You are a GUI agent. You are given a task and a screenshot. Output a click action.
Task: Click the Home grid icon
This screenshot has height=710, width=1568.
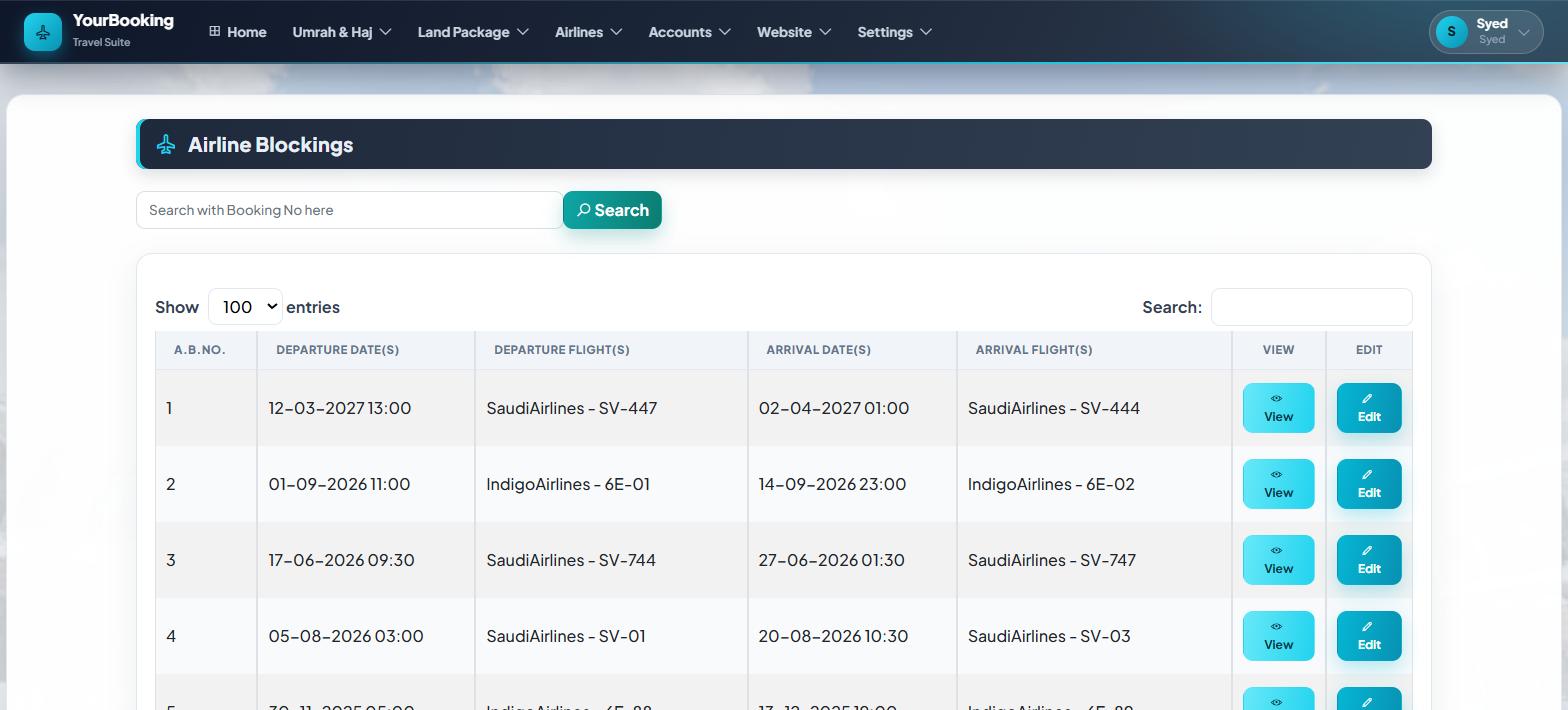pos(214,31)
